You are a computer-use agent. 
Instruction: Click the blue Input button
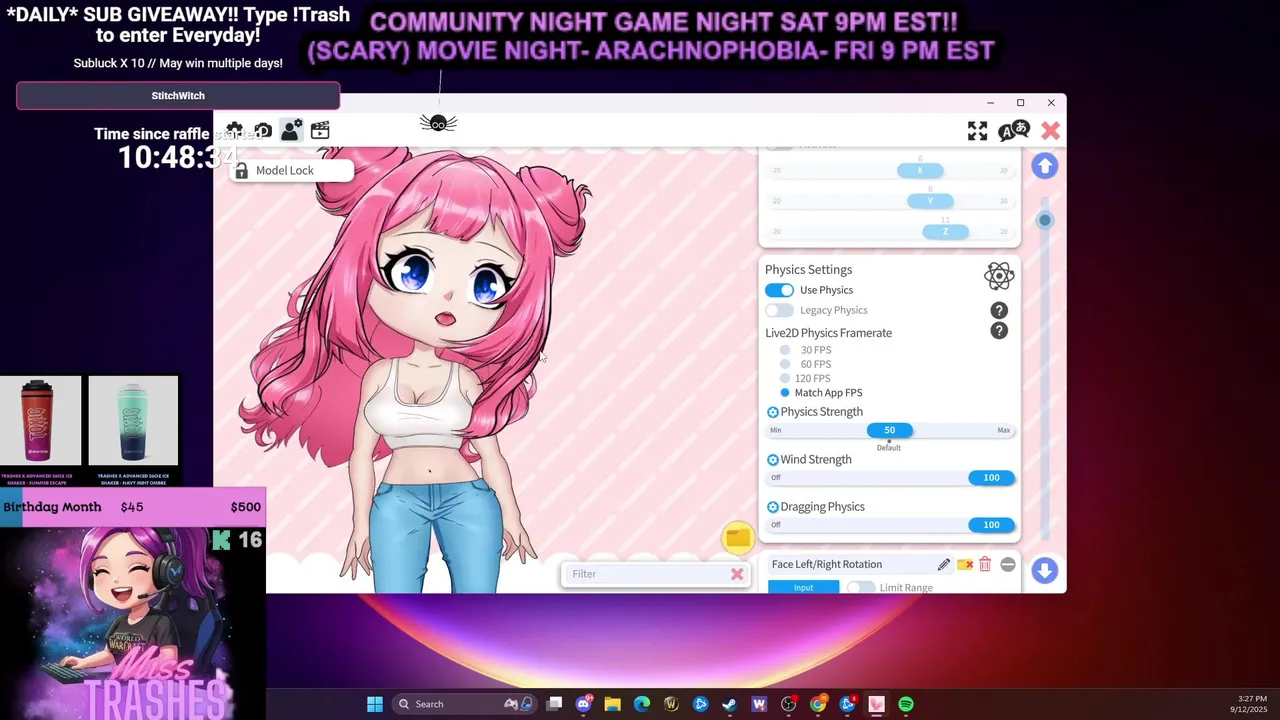803,588
